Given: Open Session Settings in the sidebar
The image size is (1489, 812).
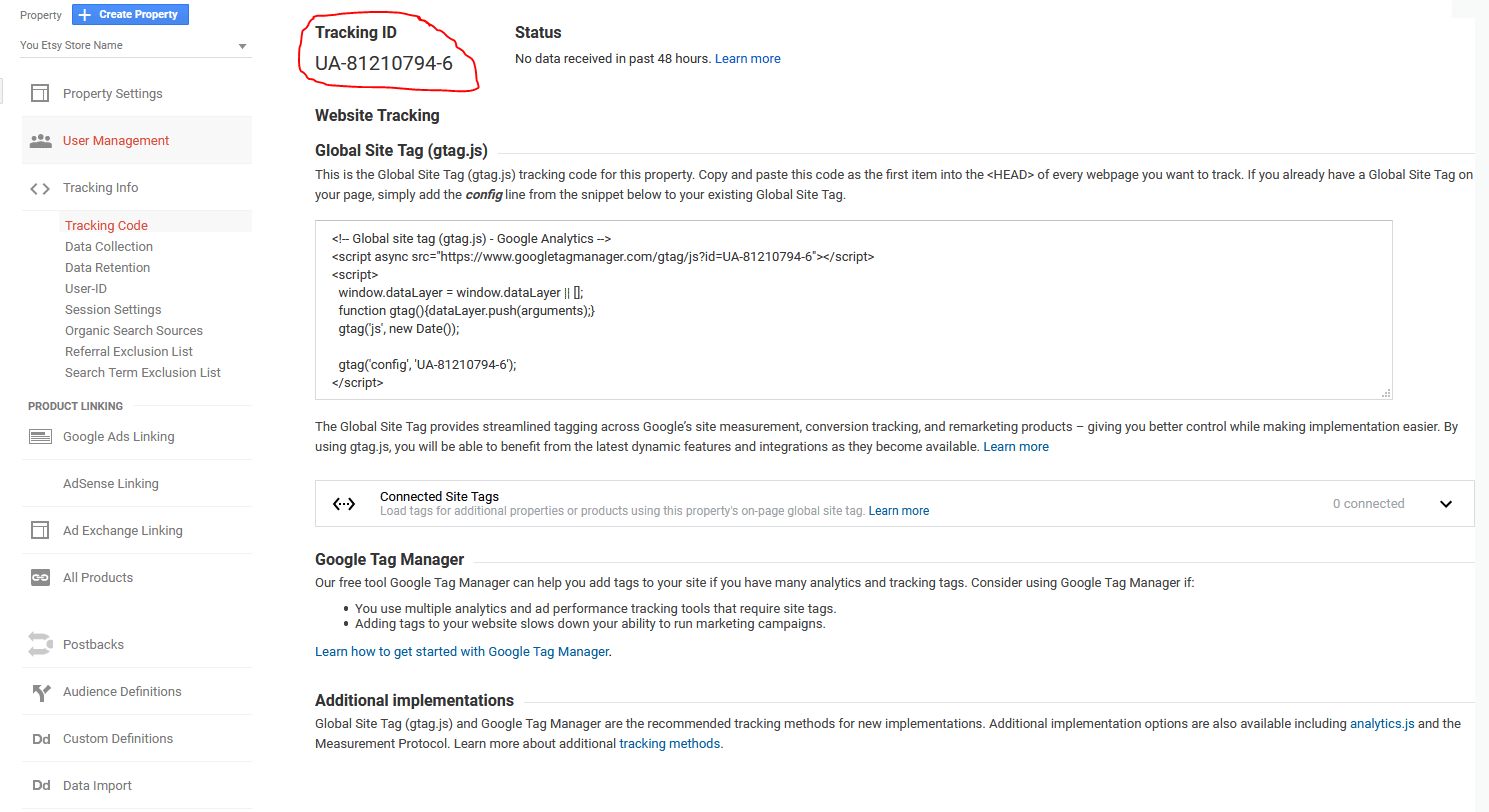Looking at the screenshot, I should (x=113, y=310).
